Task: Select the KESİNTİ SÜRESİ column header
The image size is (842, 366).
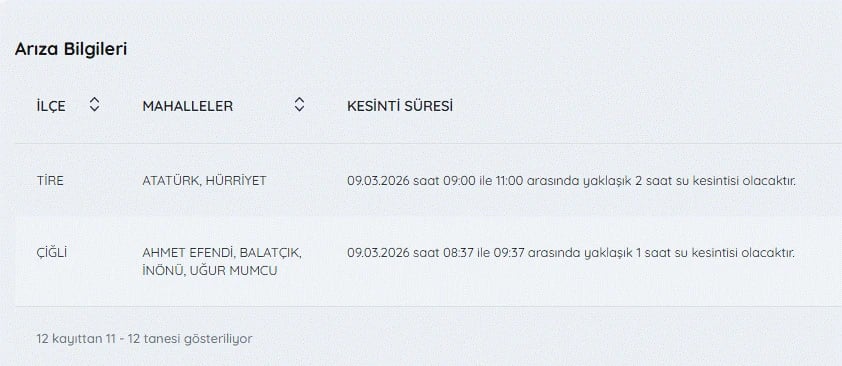Action: [x=400, y=106]
